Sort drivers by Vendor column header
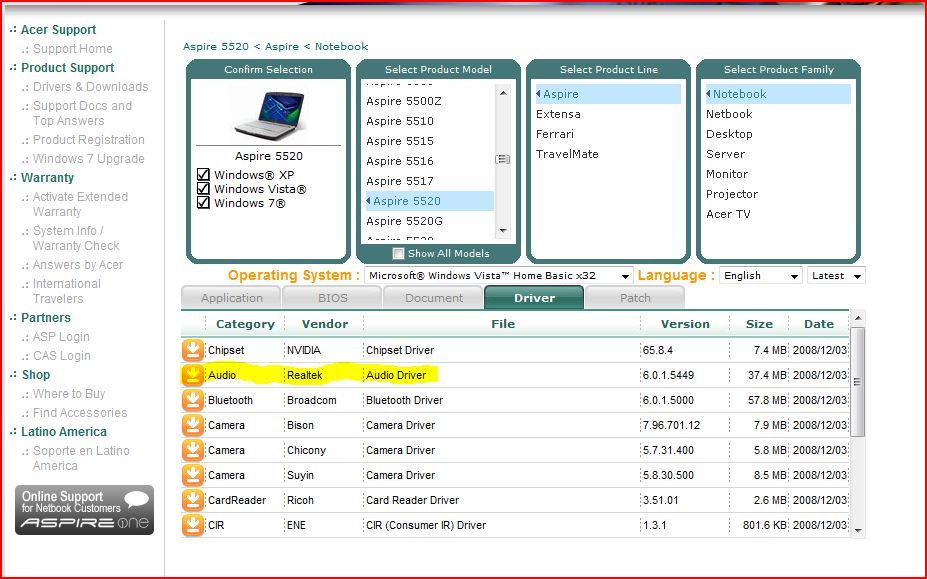The height and width of the screenshot is (579, 927). coord(325,324)
